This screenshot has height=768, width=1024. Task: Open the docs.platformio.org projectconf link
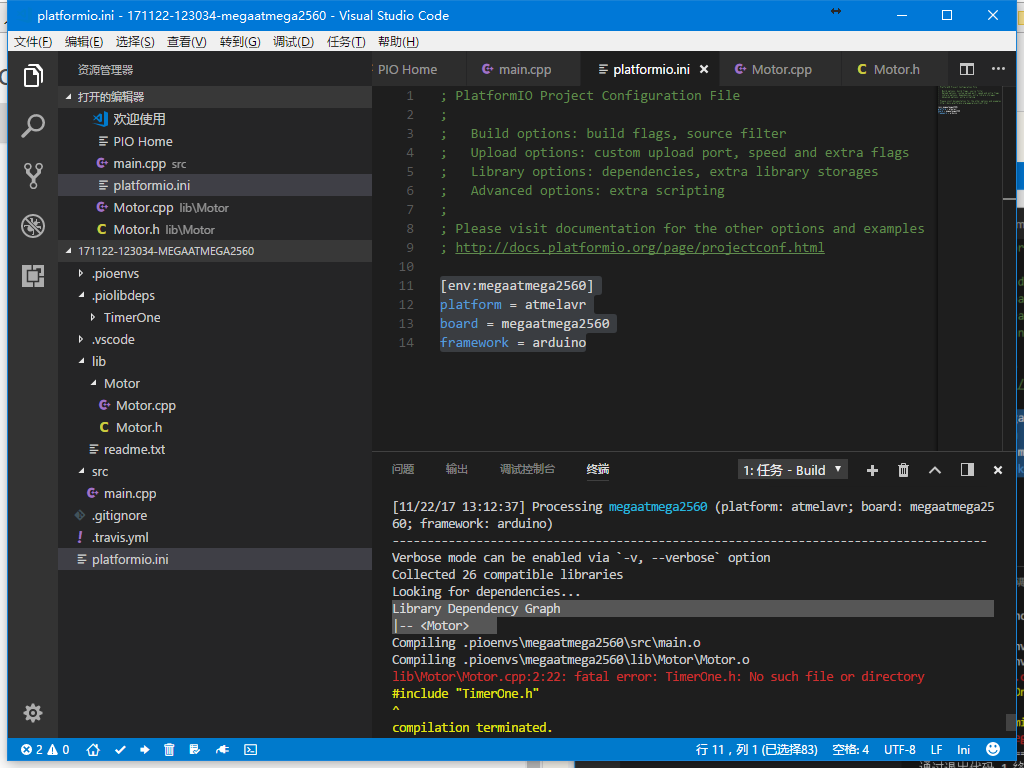pyautogui.click(x=640, y=248)
